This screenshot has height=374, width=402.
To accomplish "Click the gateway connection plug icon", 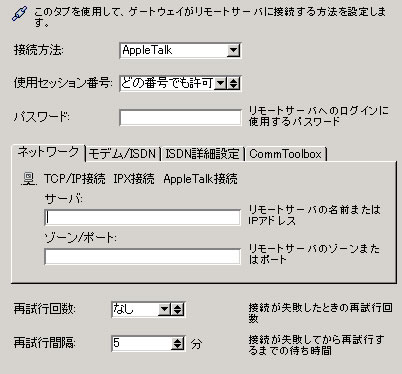I will 20,14.
